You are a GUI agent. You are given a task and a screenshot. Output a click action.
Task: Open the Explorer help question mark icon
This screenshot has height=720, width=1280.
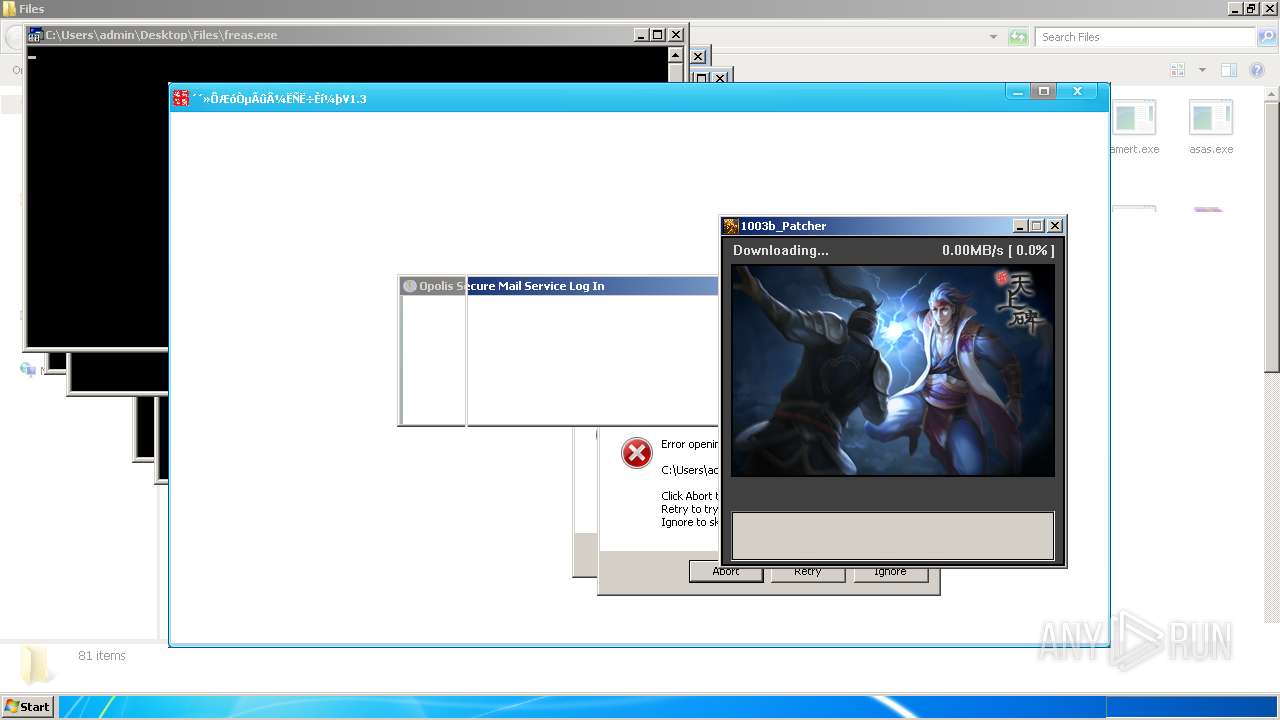1258,70
